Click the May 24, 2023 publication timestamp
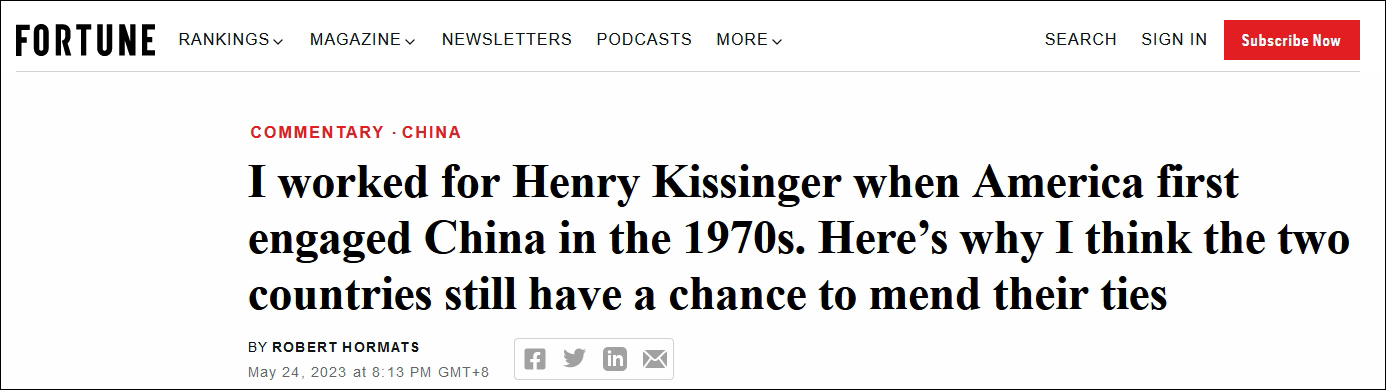 point(368,371)
